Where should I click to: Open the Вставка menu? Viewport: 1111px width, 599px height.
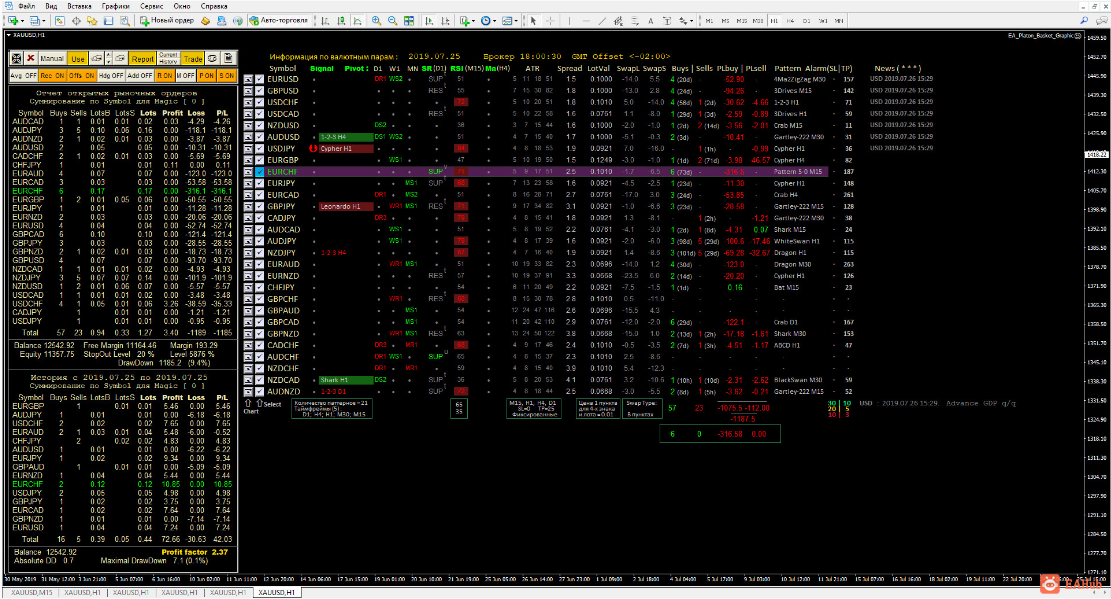click(79, 6)
